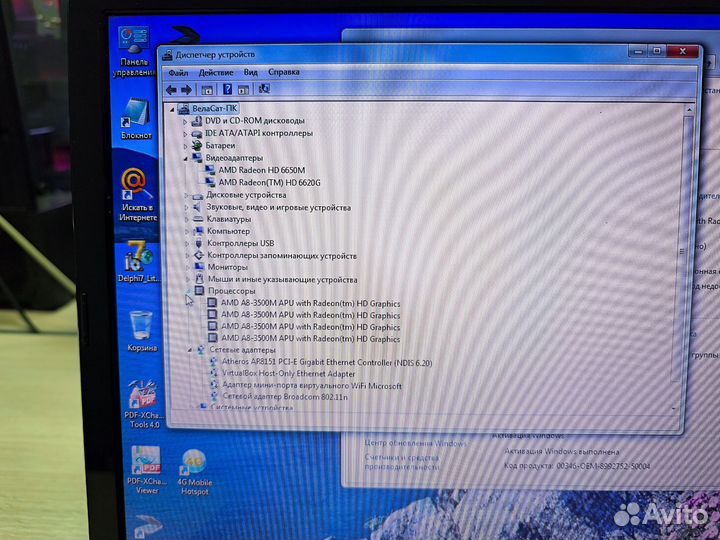Go back with the toolbar left arrow
720x540 pixels.
click(x=171, y=90)
